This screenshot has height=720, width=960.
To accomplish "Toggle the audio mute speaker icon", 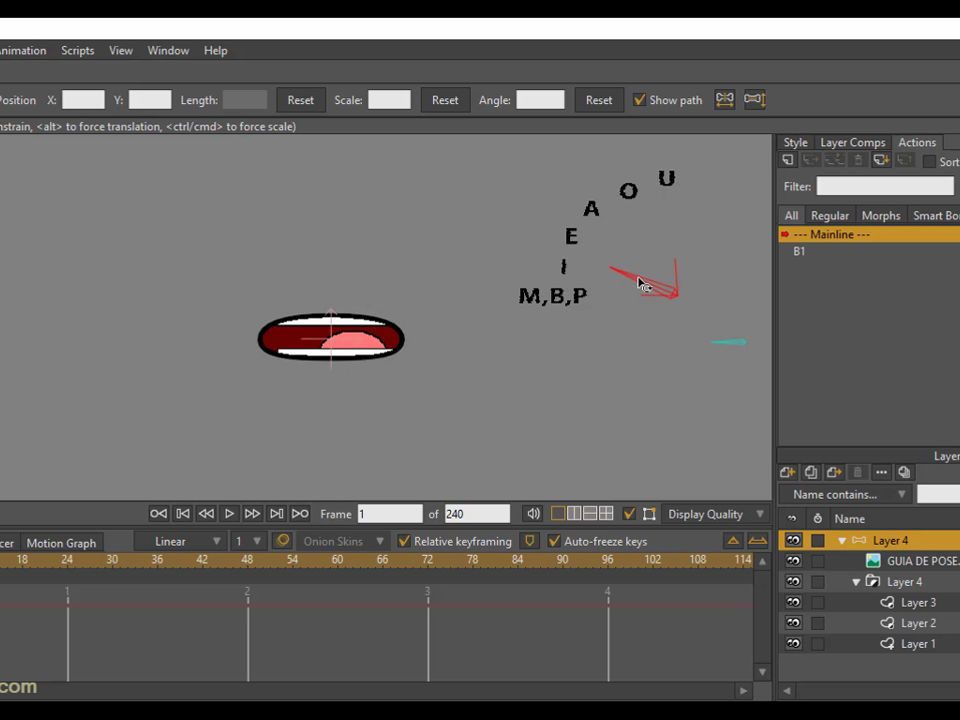I will (x=533, y=514).
